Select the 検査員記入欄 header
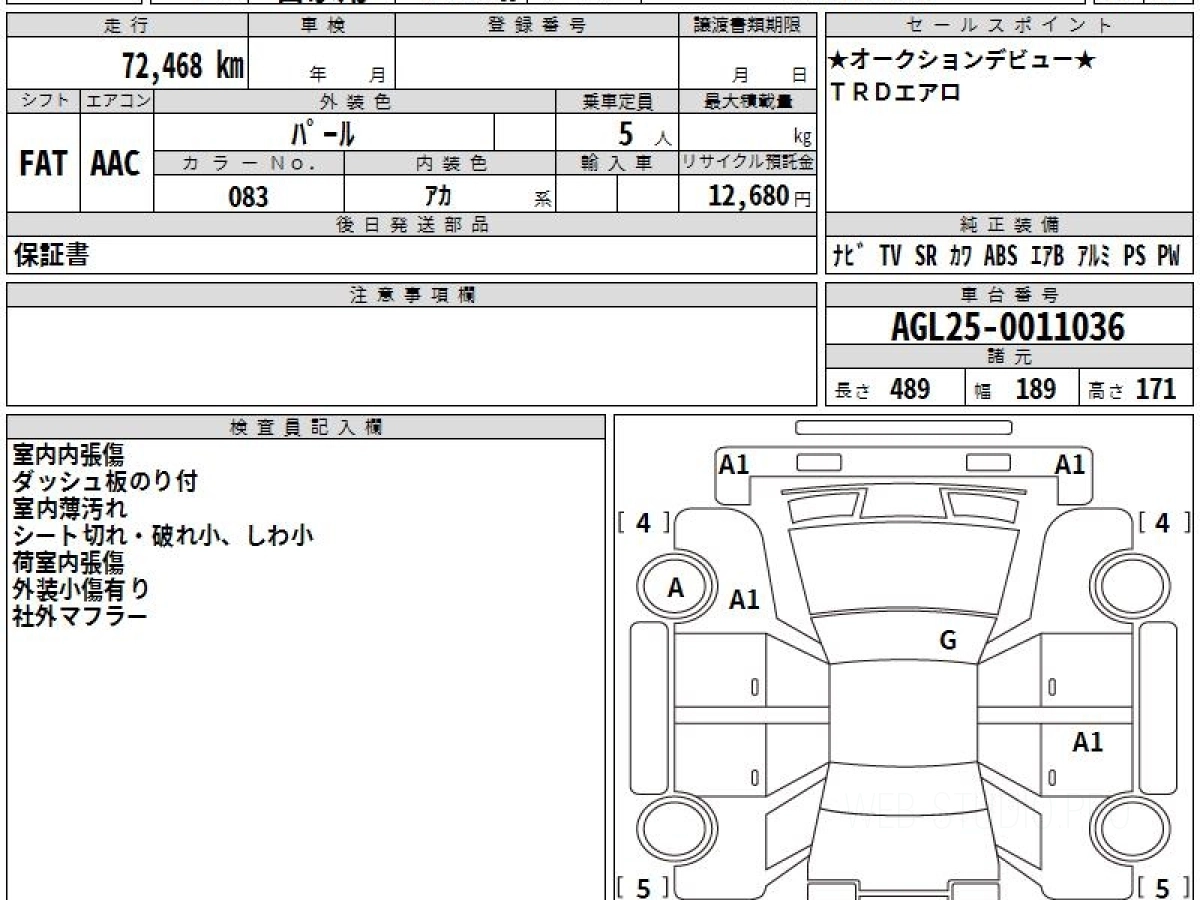Viewport: 1200px width, 900px height. [306, 427]
